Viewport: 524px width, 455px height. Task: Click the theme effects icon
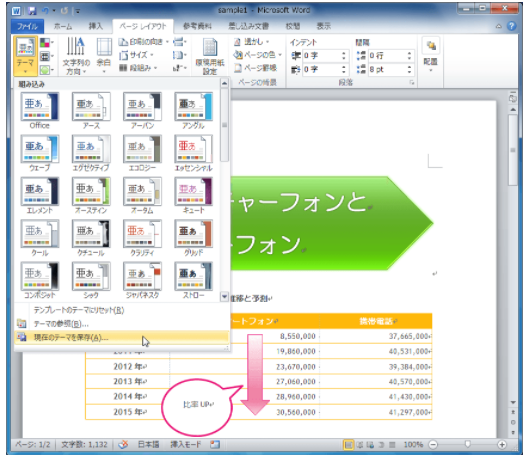click(45, 69)
